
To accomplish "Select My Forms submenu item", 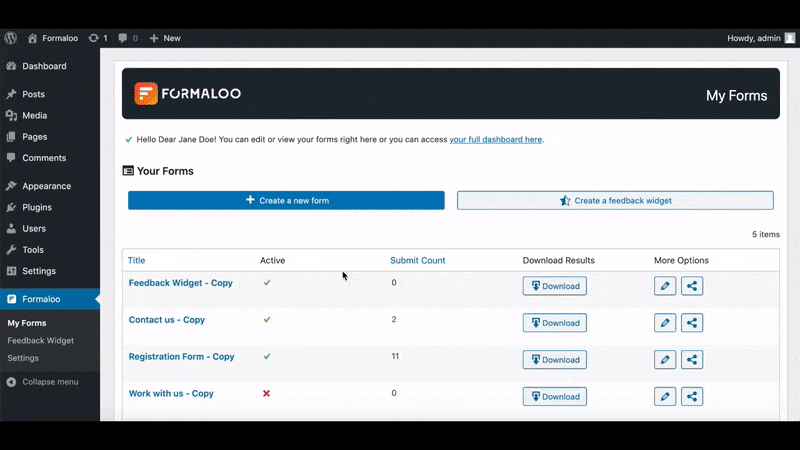I will 27,323.
